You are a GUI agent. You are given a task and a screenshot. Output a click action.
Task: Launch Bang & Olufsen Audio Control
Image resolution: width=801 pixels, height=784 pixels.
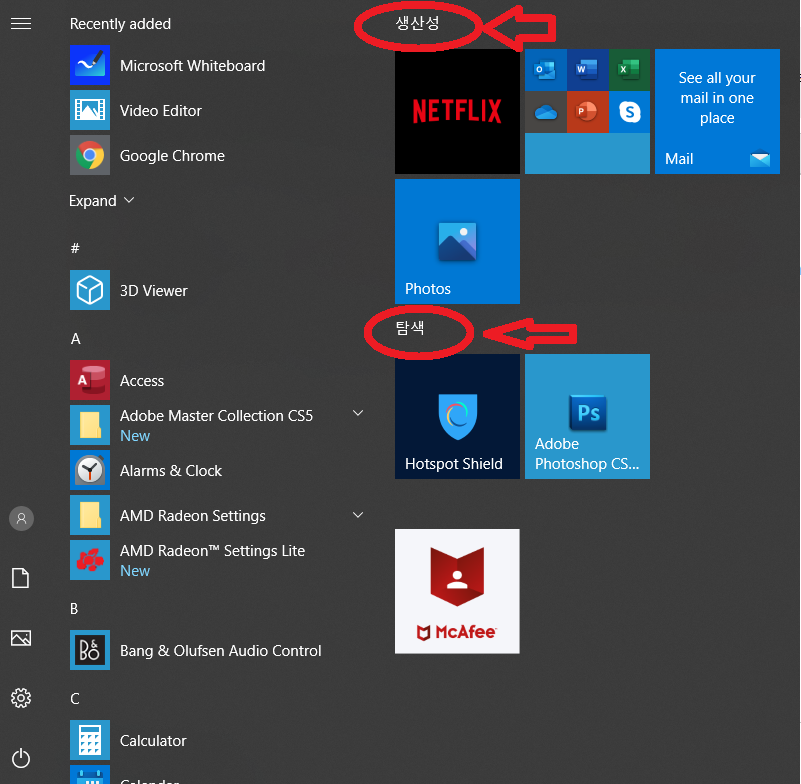pyautogui.click(x=217, y=650)
